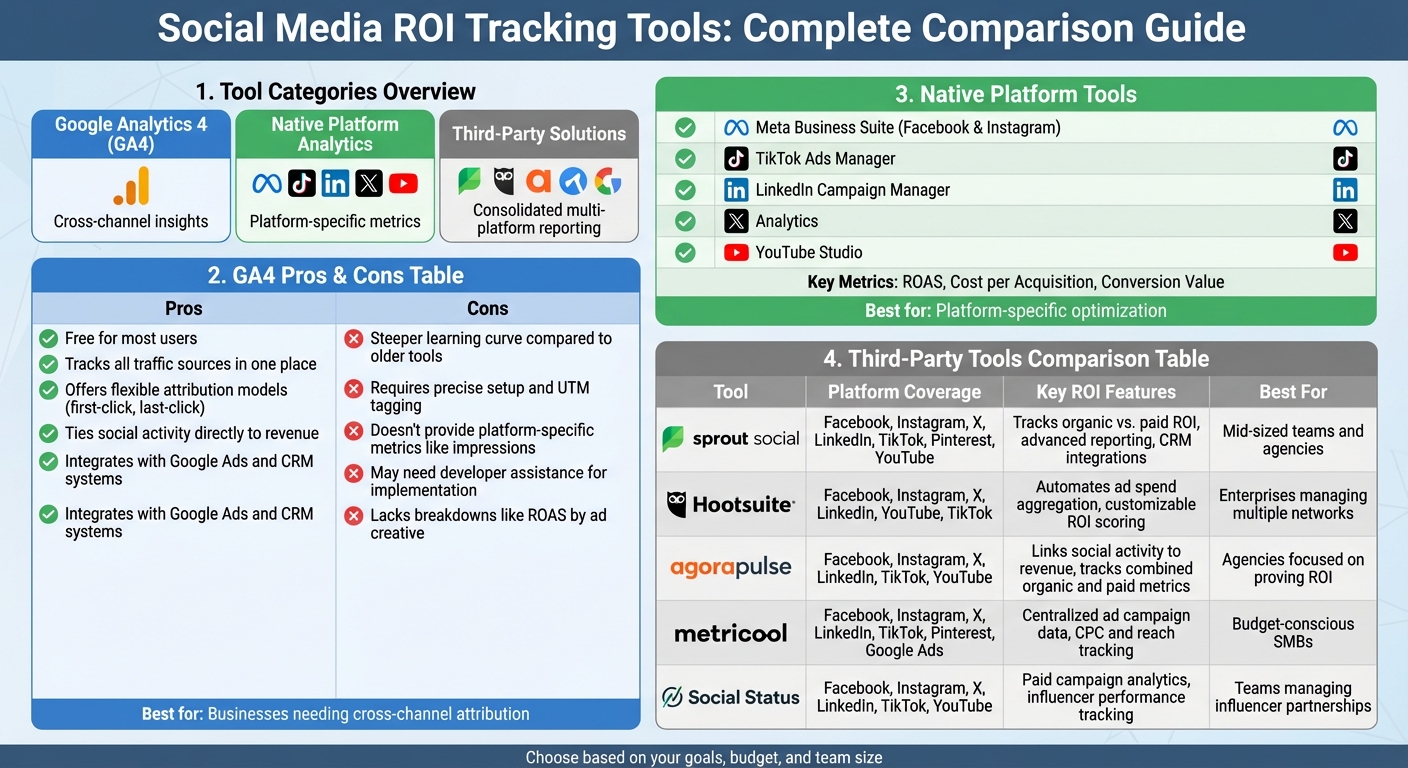Image resolution: width=1408 pixels, height=768 pixels.
Task: Click the "Choose based on your goals" footer text
Action: (704, 758)
